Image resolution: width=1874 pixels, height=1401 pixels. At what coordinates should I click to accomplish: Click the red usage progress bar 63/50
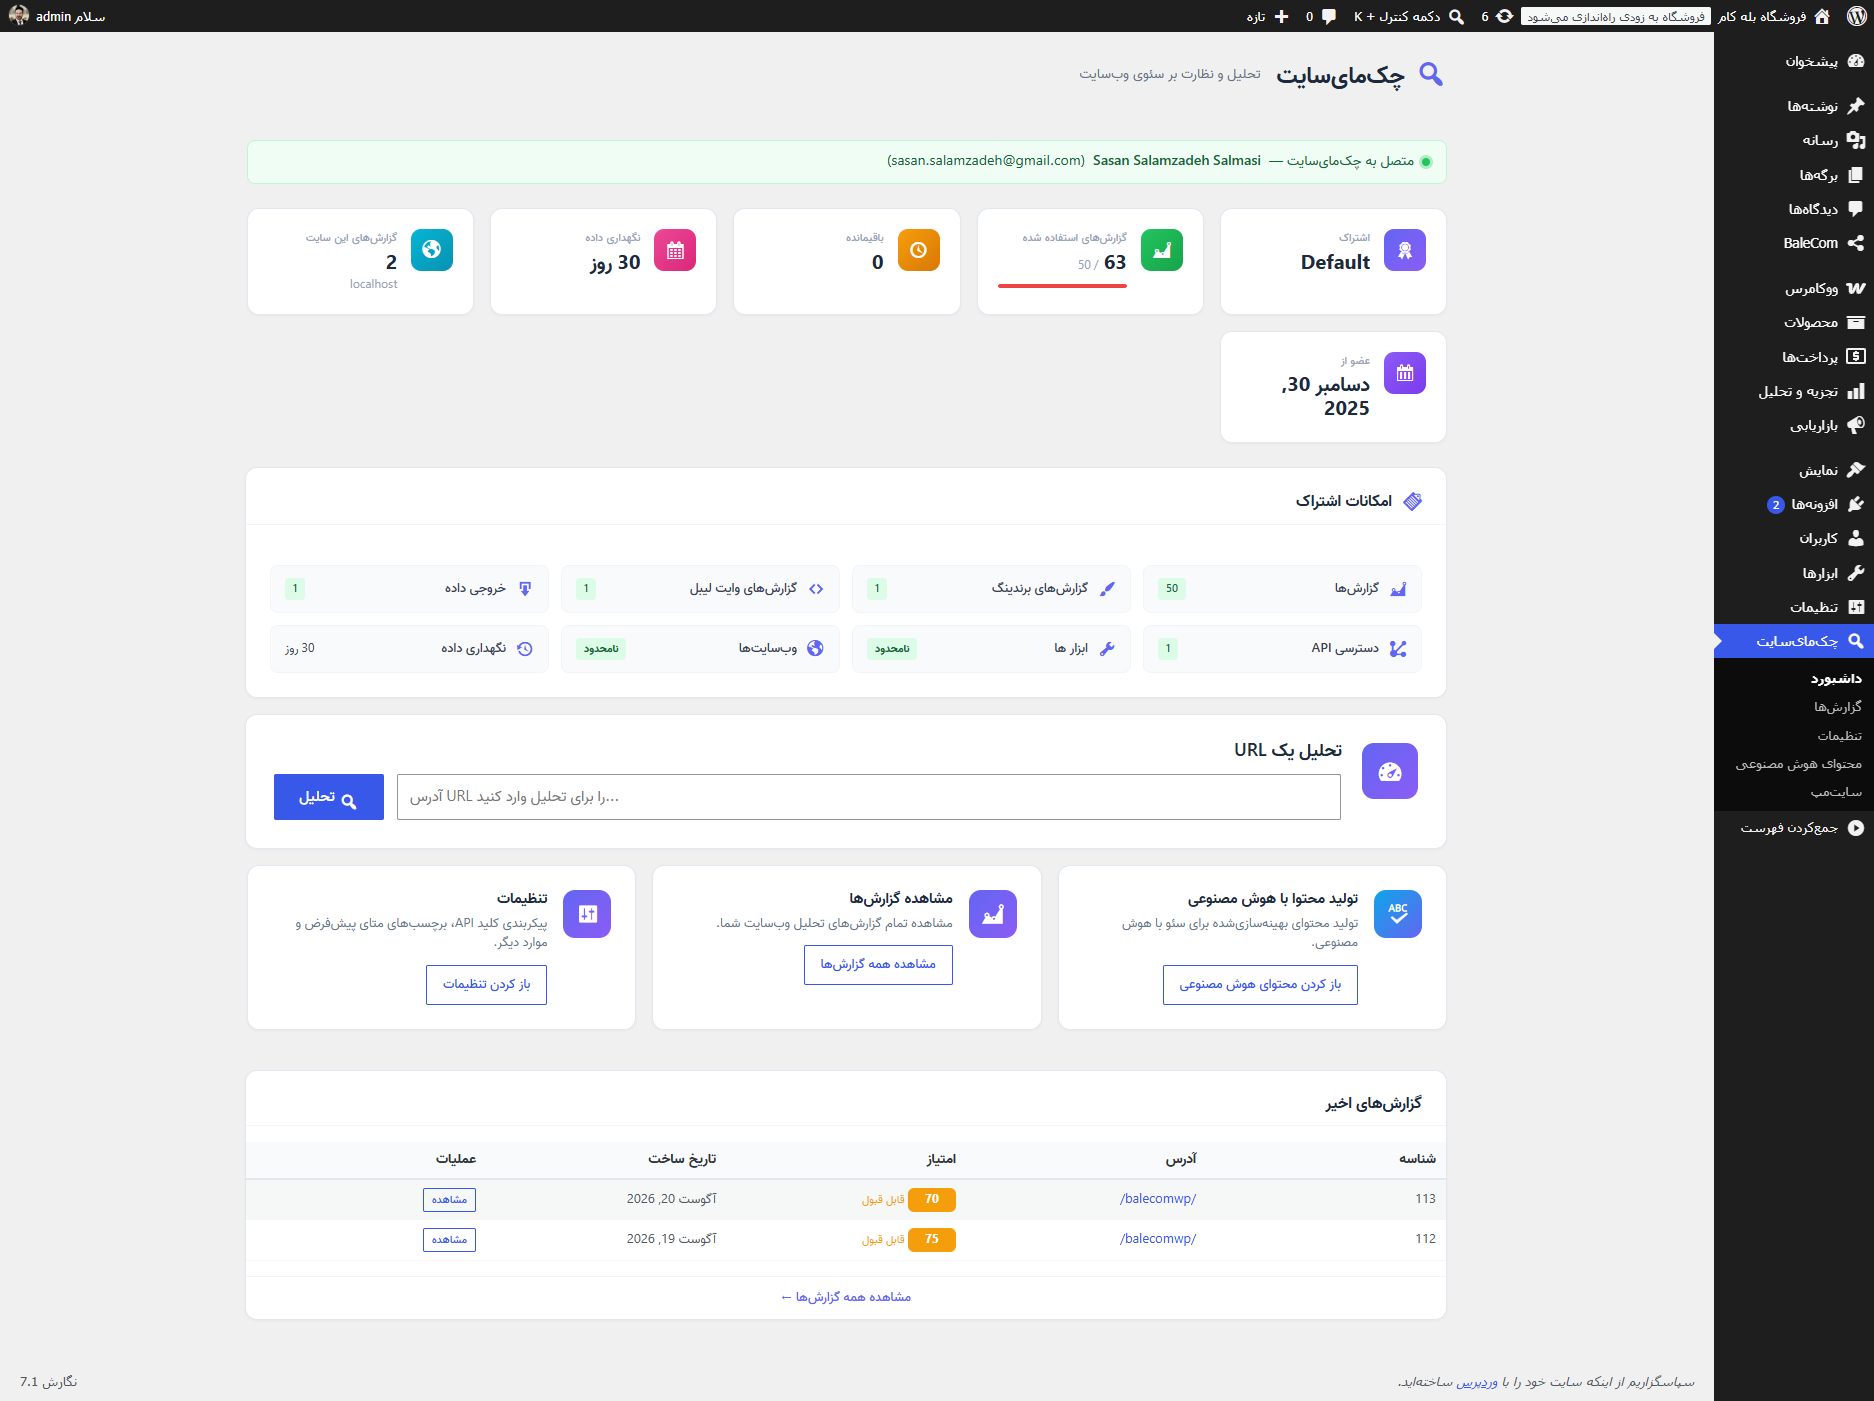1062,286
